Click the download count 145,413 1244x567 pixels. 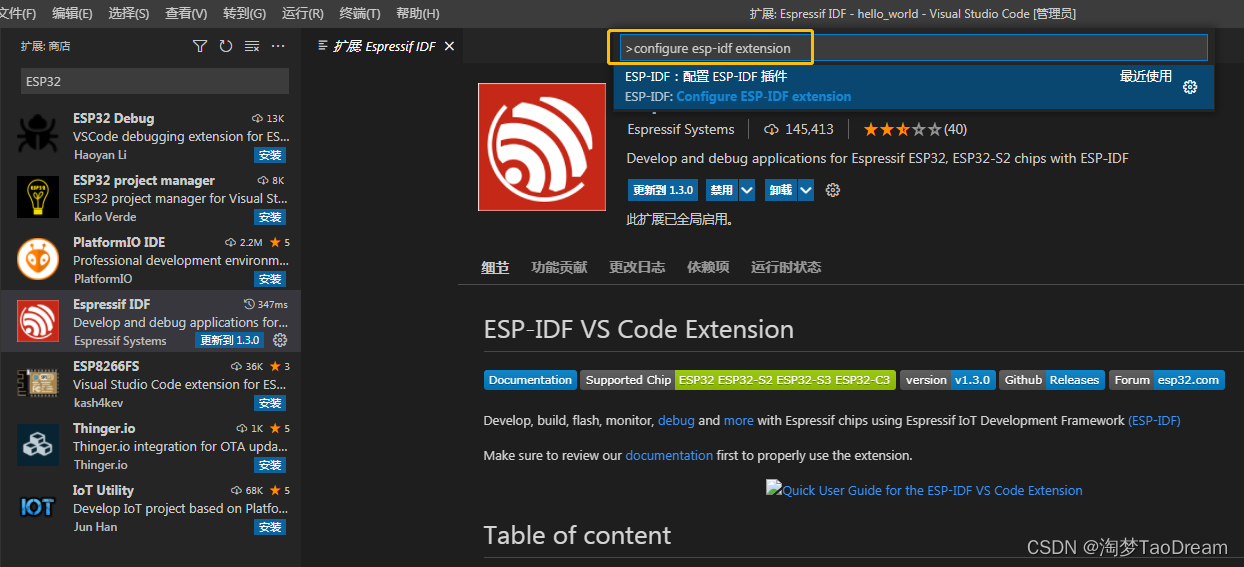799,129
